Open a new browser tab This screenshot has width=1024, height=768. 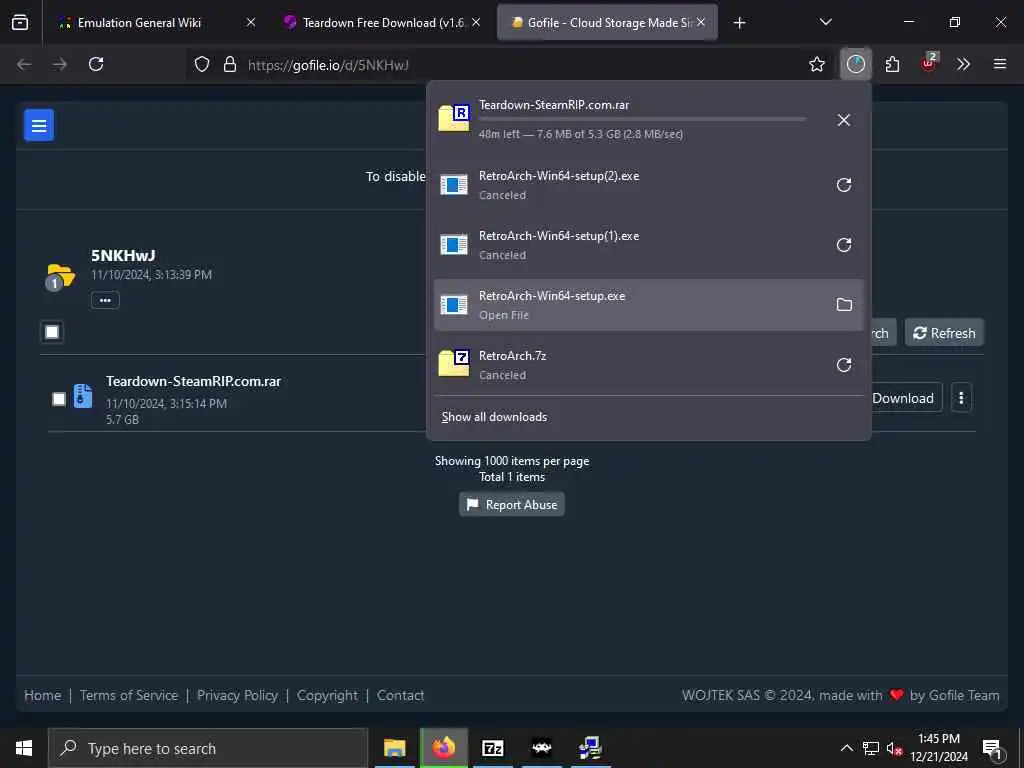click(x=739, y=23)
